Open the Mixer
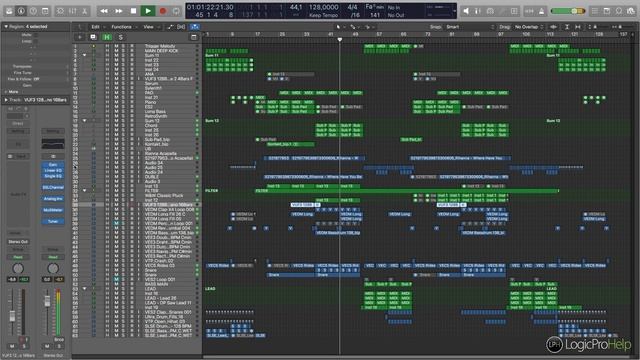 click(73, 11)
